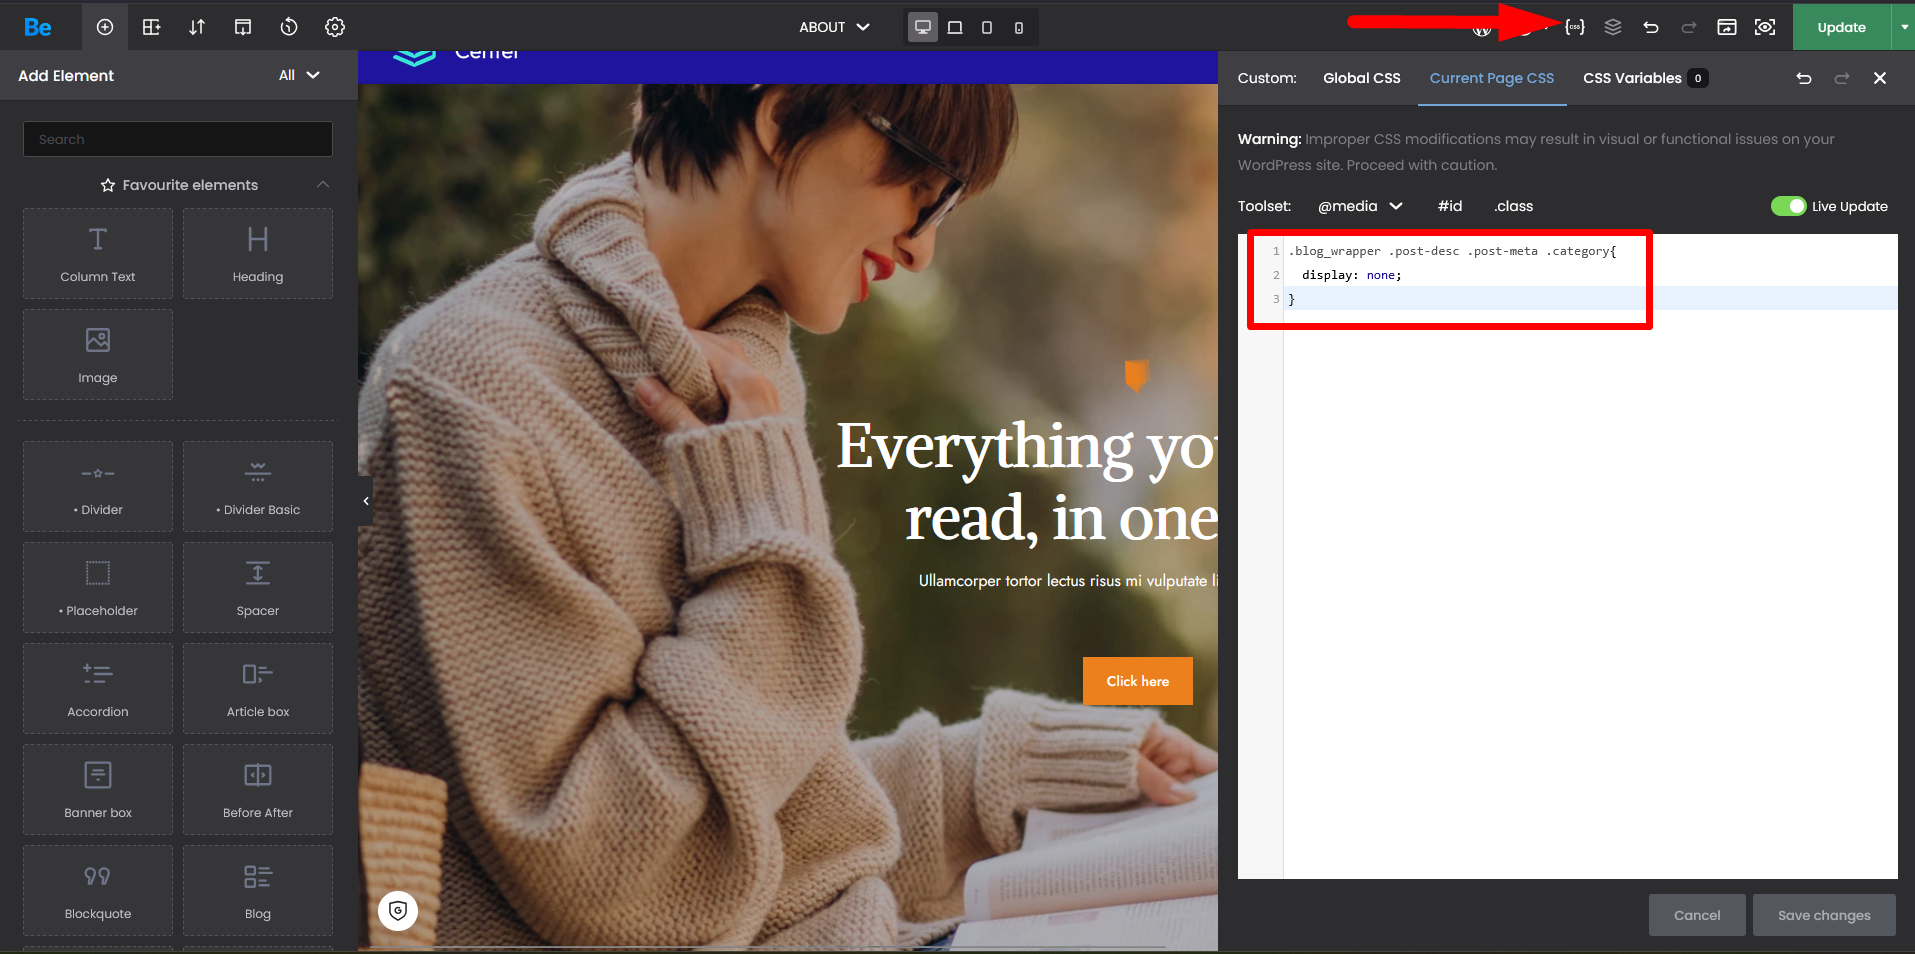Click the Cancel button
The image size is (1915, 954).
tap(1697, 915)
